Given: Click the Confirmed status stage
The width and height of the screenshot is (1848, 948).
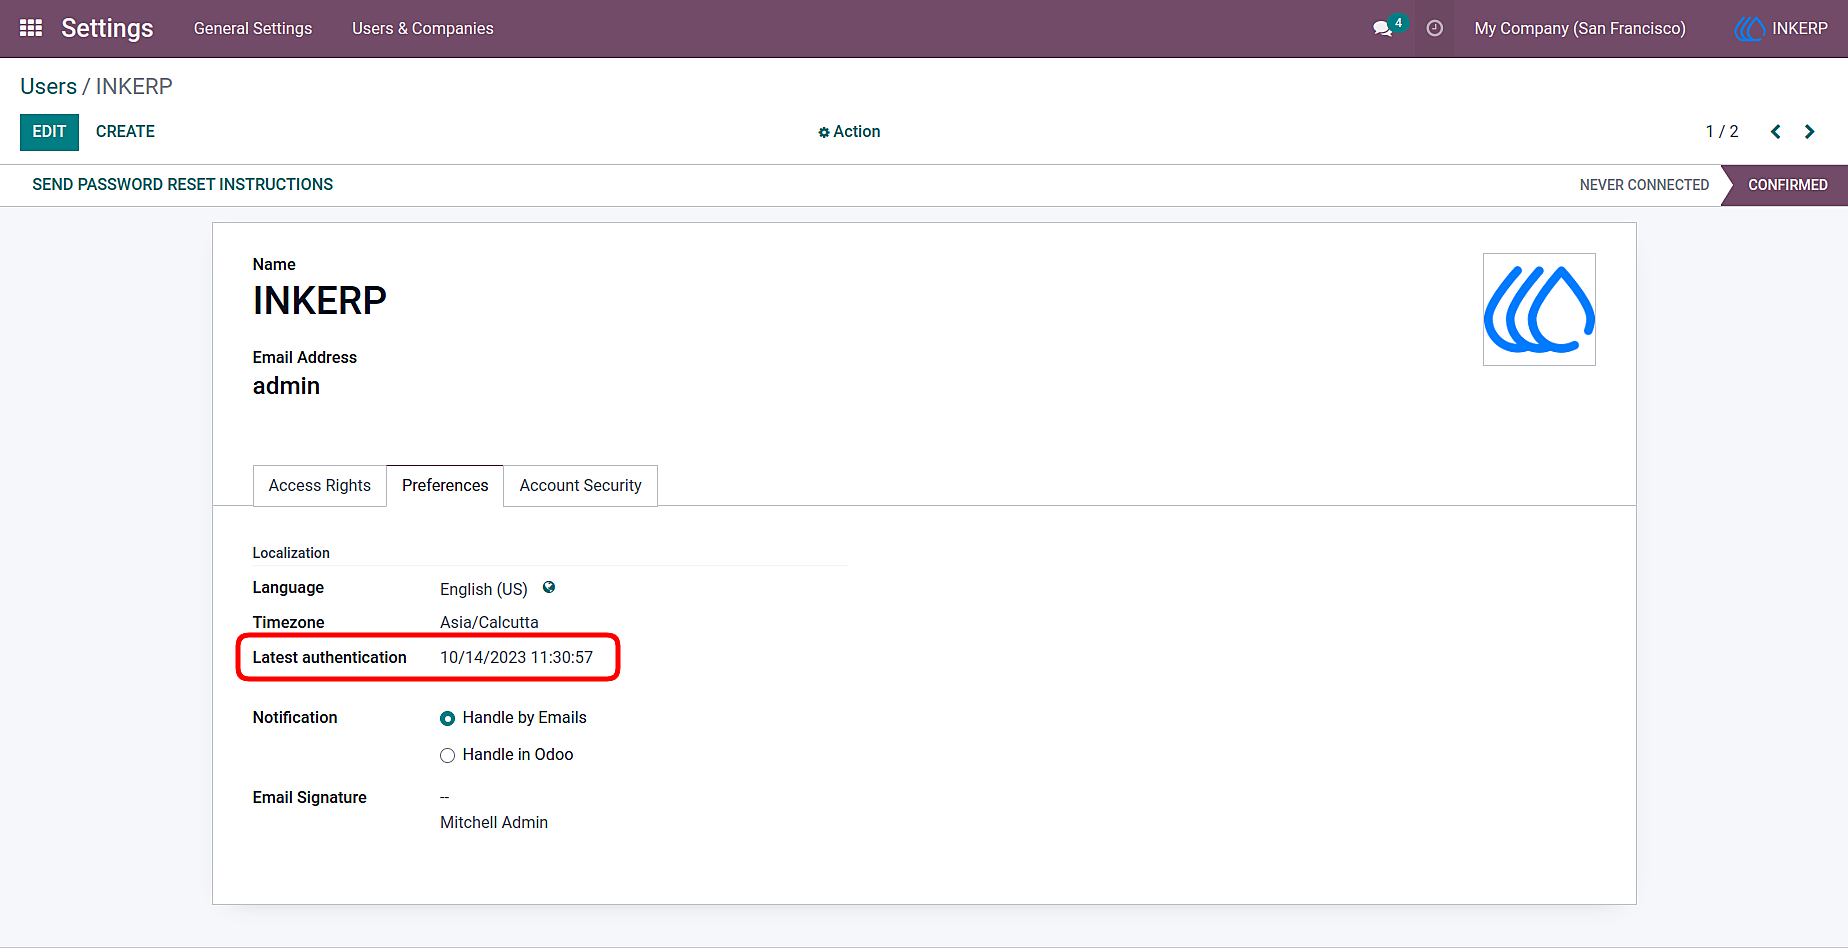Looking at the screenshot, I should pos(1787,185).
